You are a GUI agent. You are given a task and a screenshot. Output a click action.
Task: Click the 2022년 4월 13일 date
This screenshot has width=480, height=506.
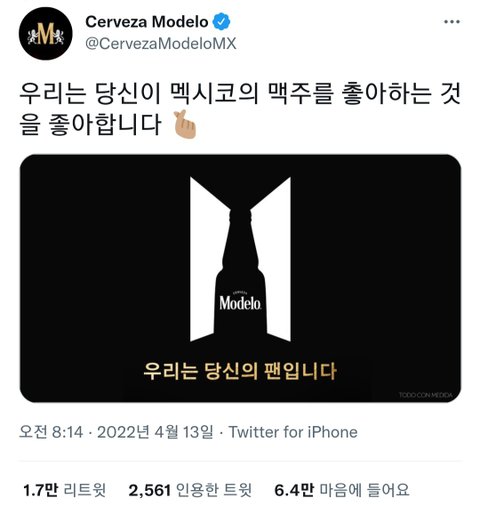[x=155, y=432]
